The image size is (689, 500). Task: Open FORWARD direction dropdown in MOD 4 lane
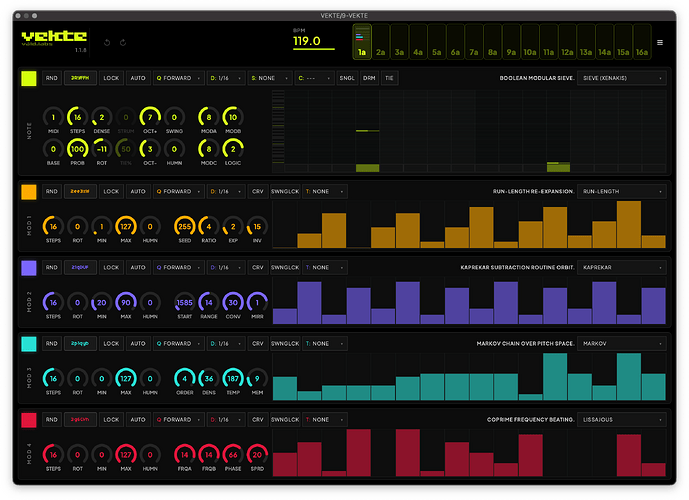(x=178, y=420)
